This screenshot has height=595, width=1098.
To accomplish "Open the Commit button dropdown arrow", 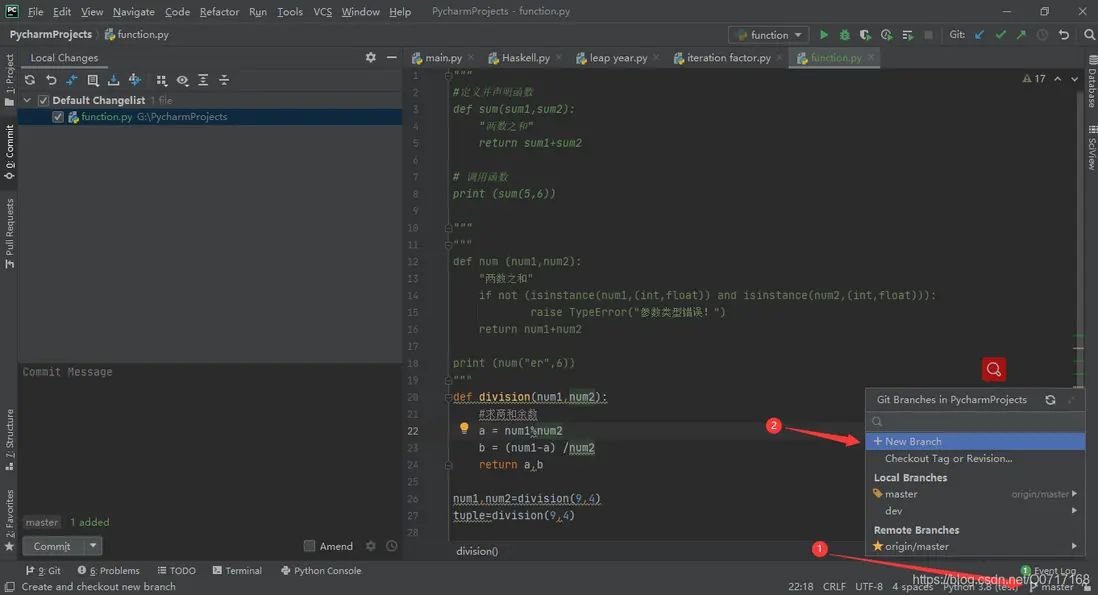I will [93, 546].
